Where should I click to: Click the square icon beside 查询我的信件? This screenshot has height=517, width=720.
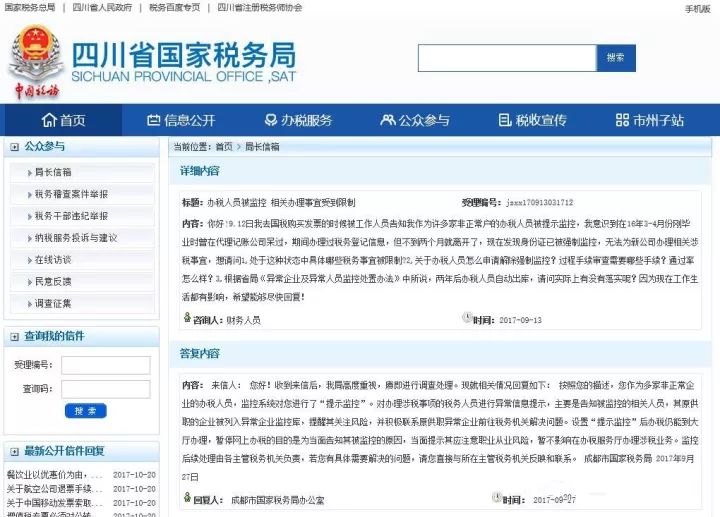tap(15, 337)
